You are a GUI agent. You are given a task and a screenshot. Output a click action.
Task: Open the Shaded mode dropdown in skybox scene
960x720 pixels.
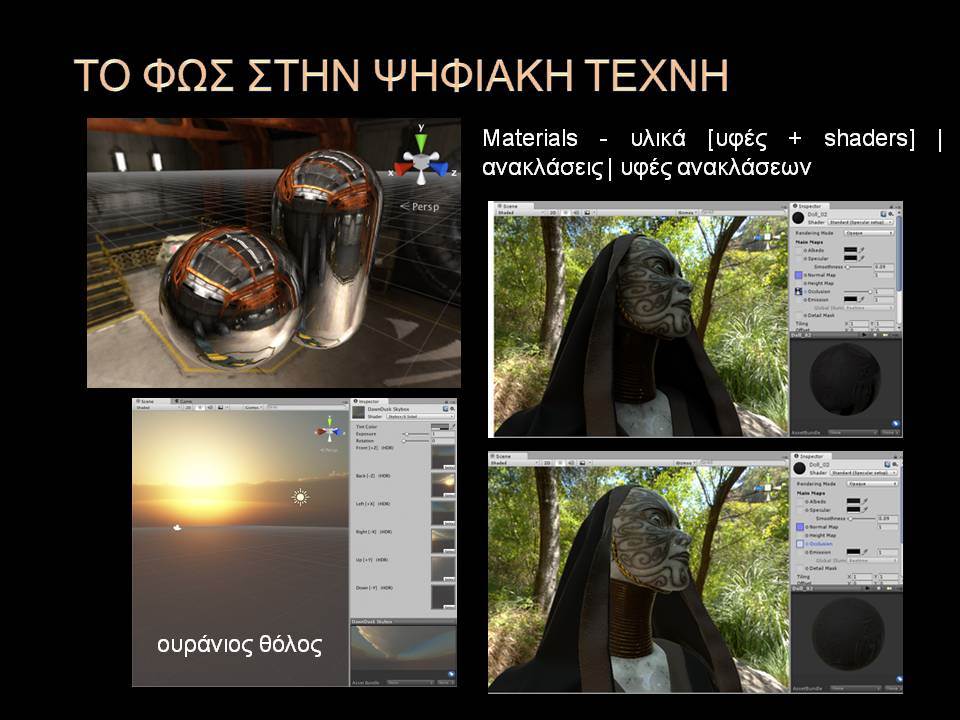[158, 407]
